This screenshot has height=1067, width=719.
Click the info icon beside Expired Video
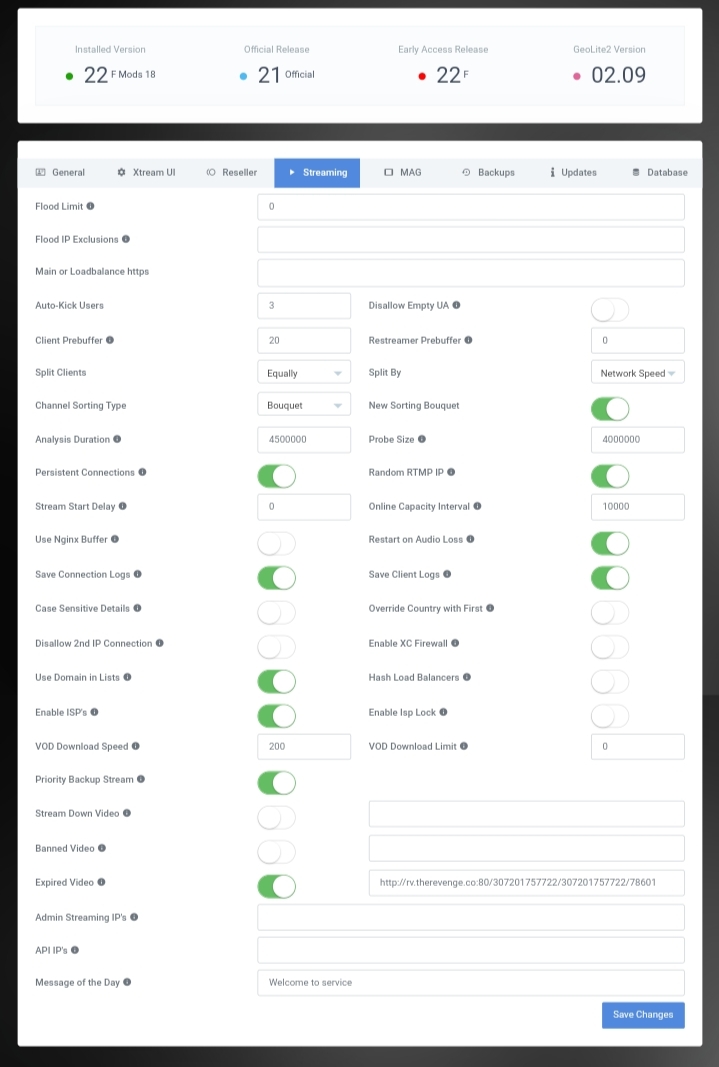click(101, 883)
